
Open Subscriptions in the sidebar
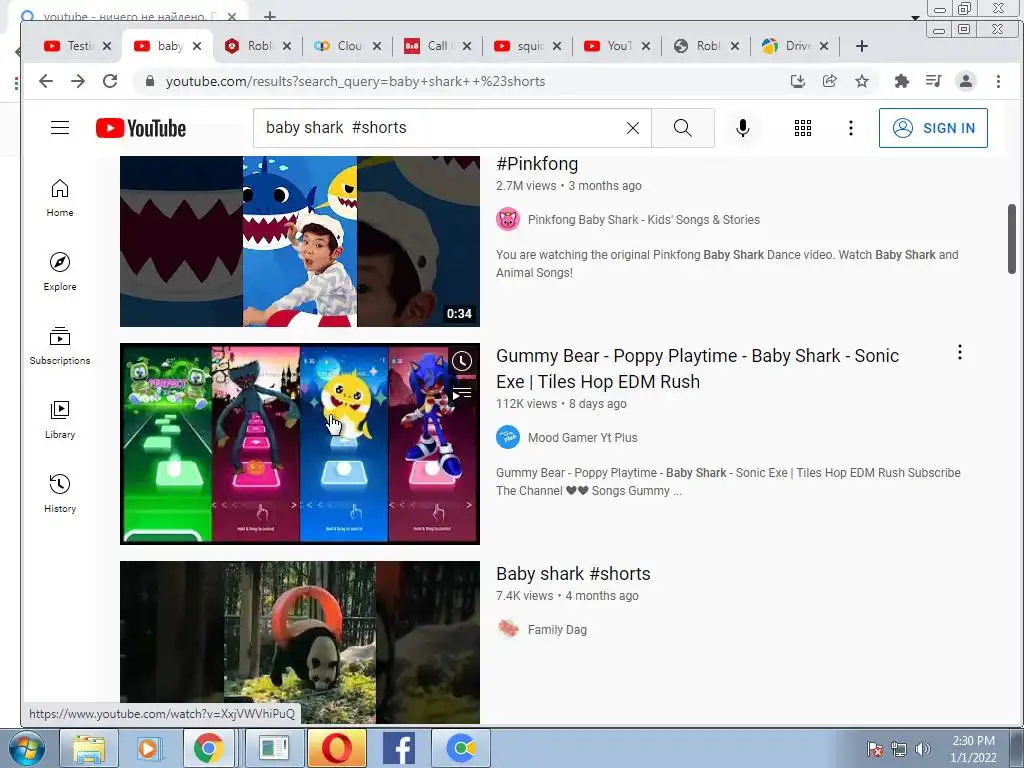pyautogui.click(x=59, y=345)
